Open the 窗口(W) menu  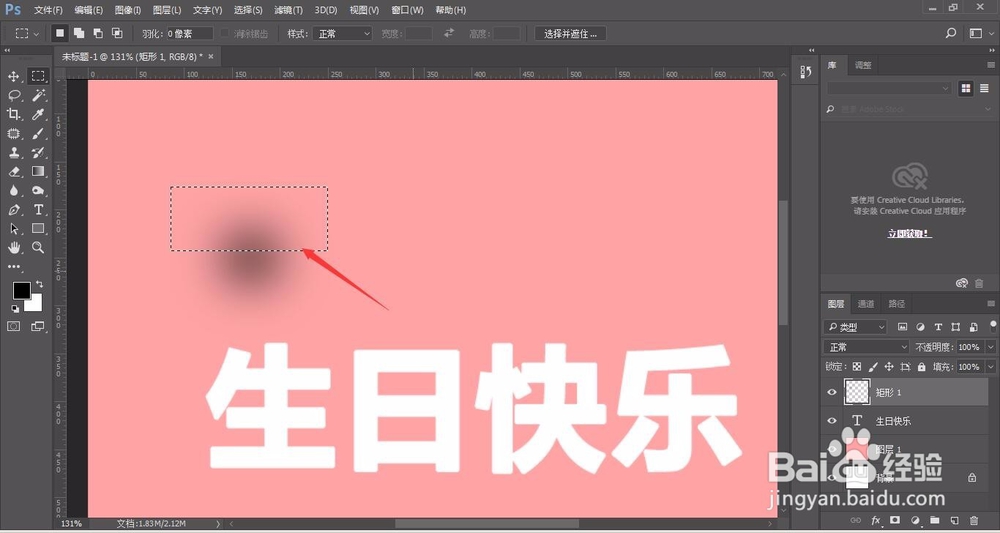pyautogui.click(x=408, y=10)
